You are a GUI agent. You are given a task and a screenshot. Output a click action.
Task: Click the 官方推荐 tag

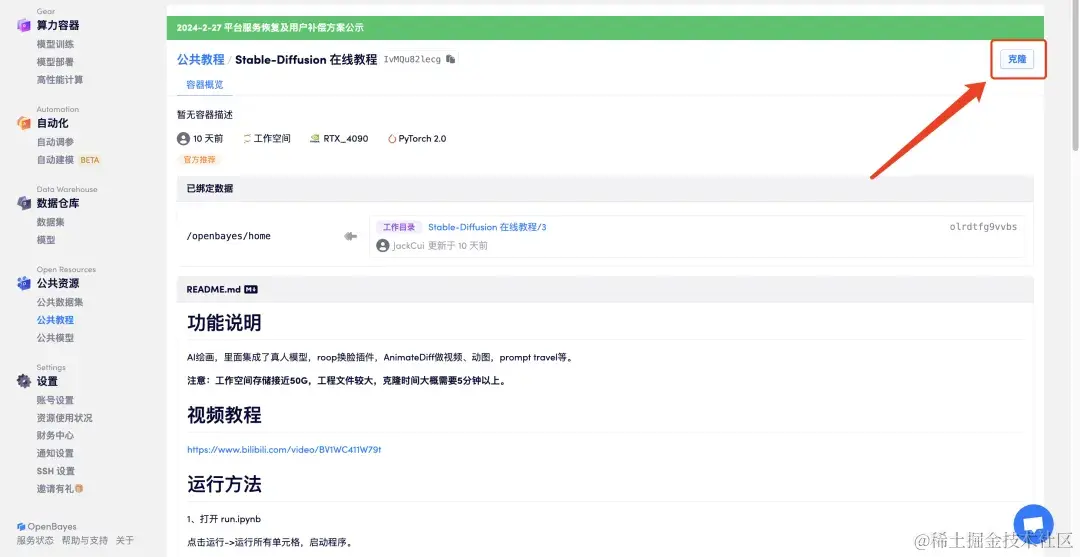(x=200, y=160)
